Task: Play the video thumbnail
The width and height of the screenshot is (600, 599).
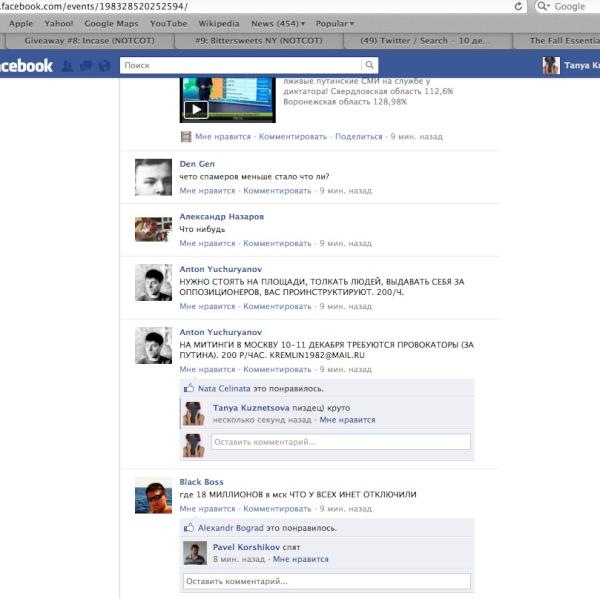Action: (196, 109)
